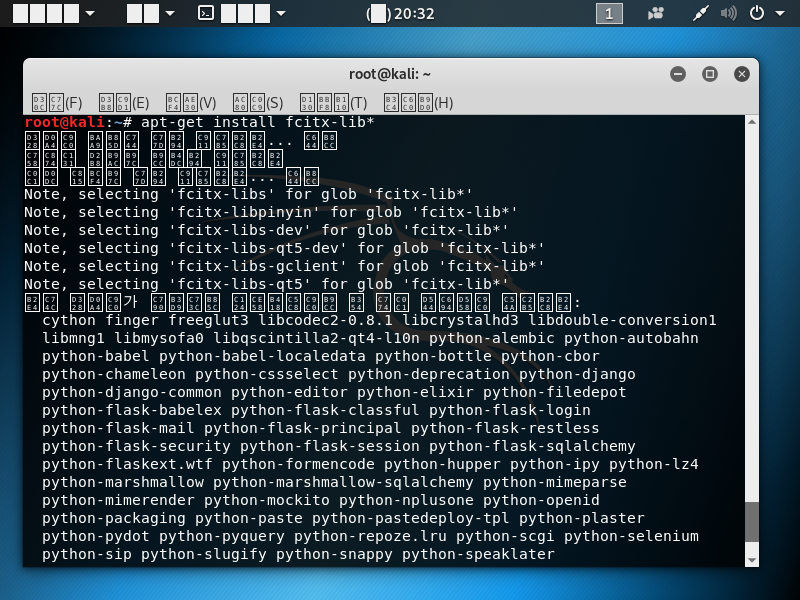Close the root@kali terminal window
This screenshot has height=600, width=800.
point(742,74)
